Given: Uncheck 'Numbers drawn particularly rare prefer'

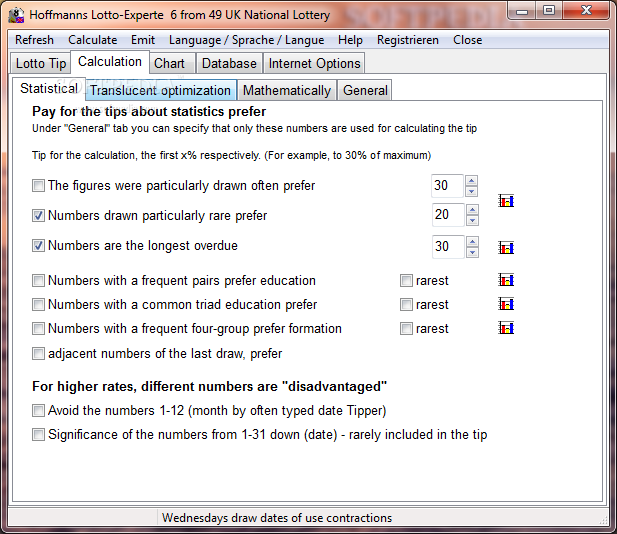Looking at the screenshot, I should coord(38,216).
